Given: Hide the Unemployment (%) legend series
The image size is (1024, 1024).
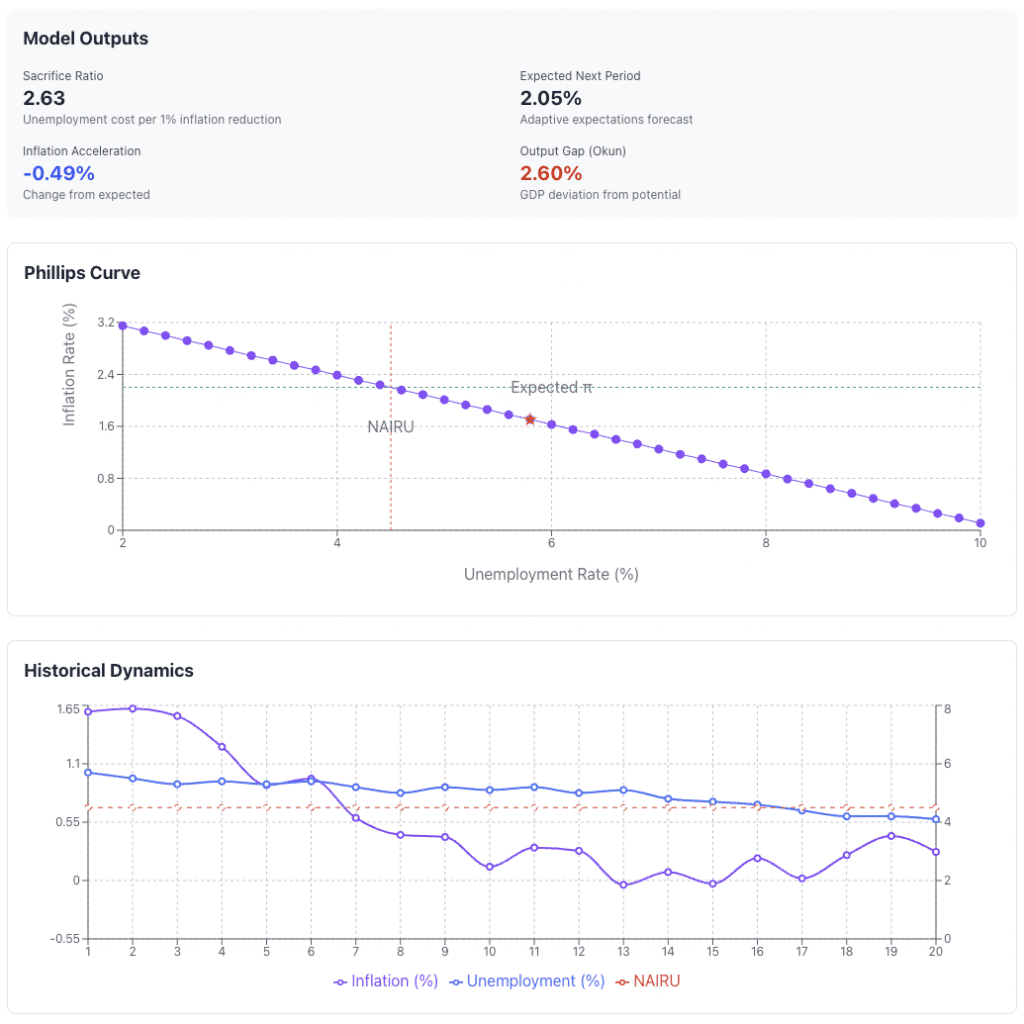Looking at the screenshot, I should [x=526, y=981].
